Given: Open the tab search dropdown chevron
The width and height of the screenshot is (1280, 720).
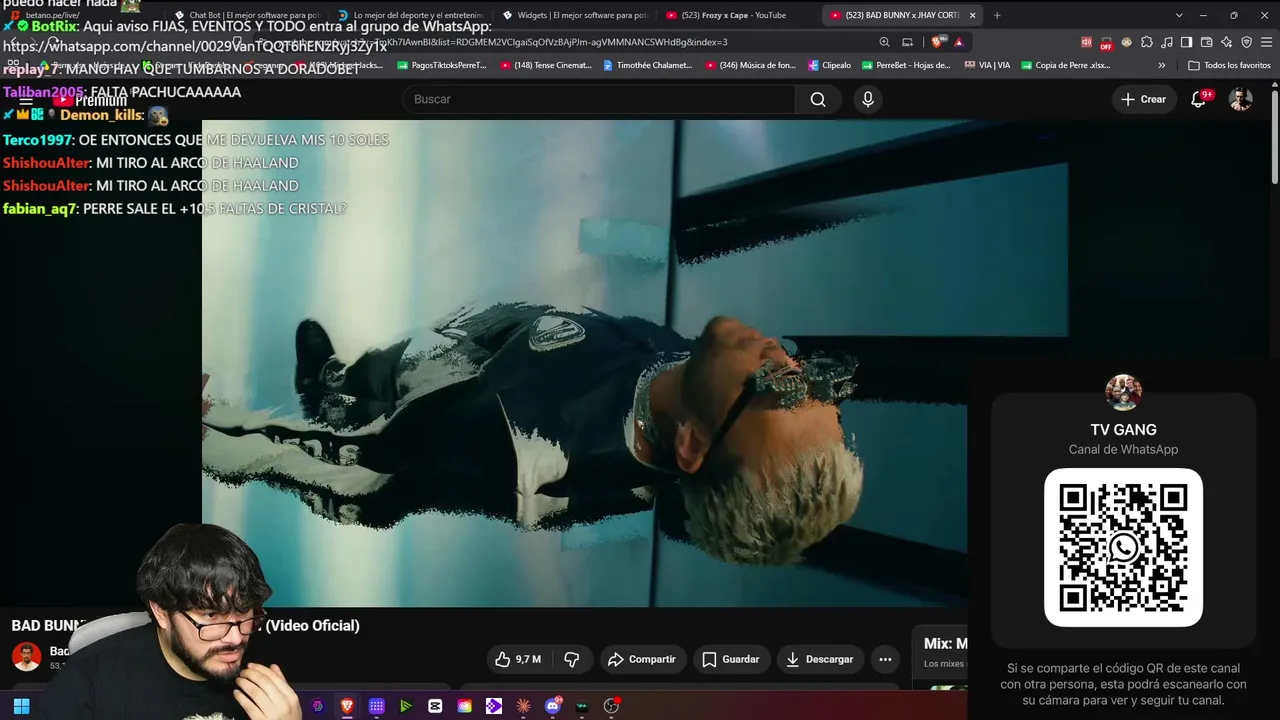Looking at the screenshot, I should [1179, 15].
